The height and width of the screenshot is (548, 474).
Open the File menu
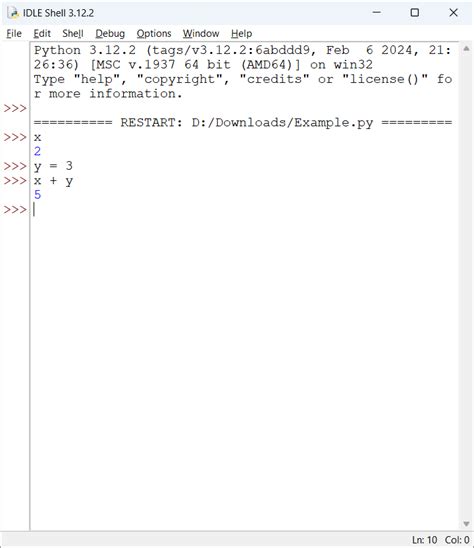tap(14, 34)
